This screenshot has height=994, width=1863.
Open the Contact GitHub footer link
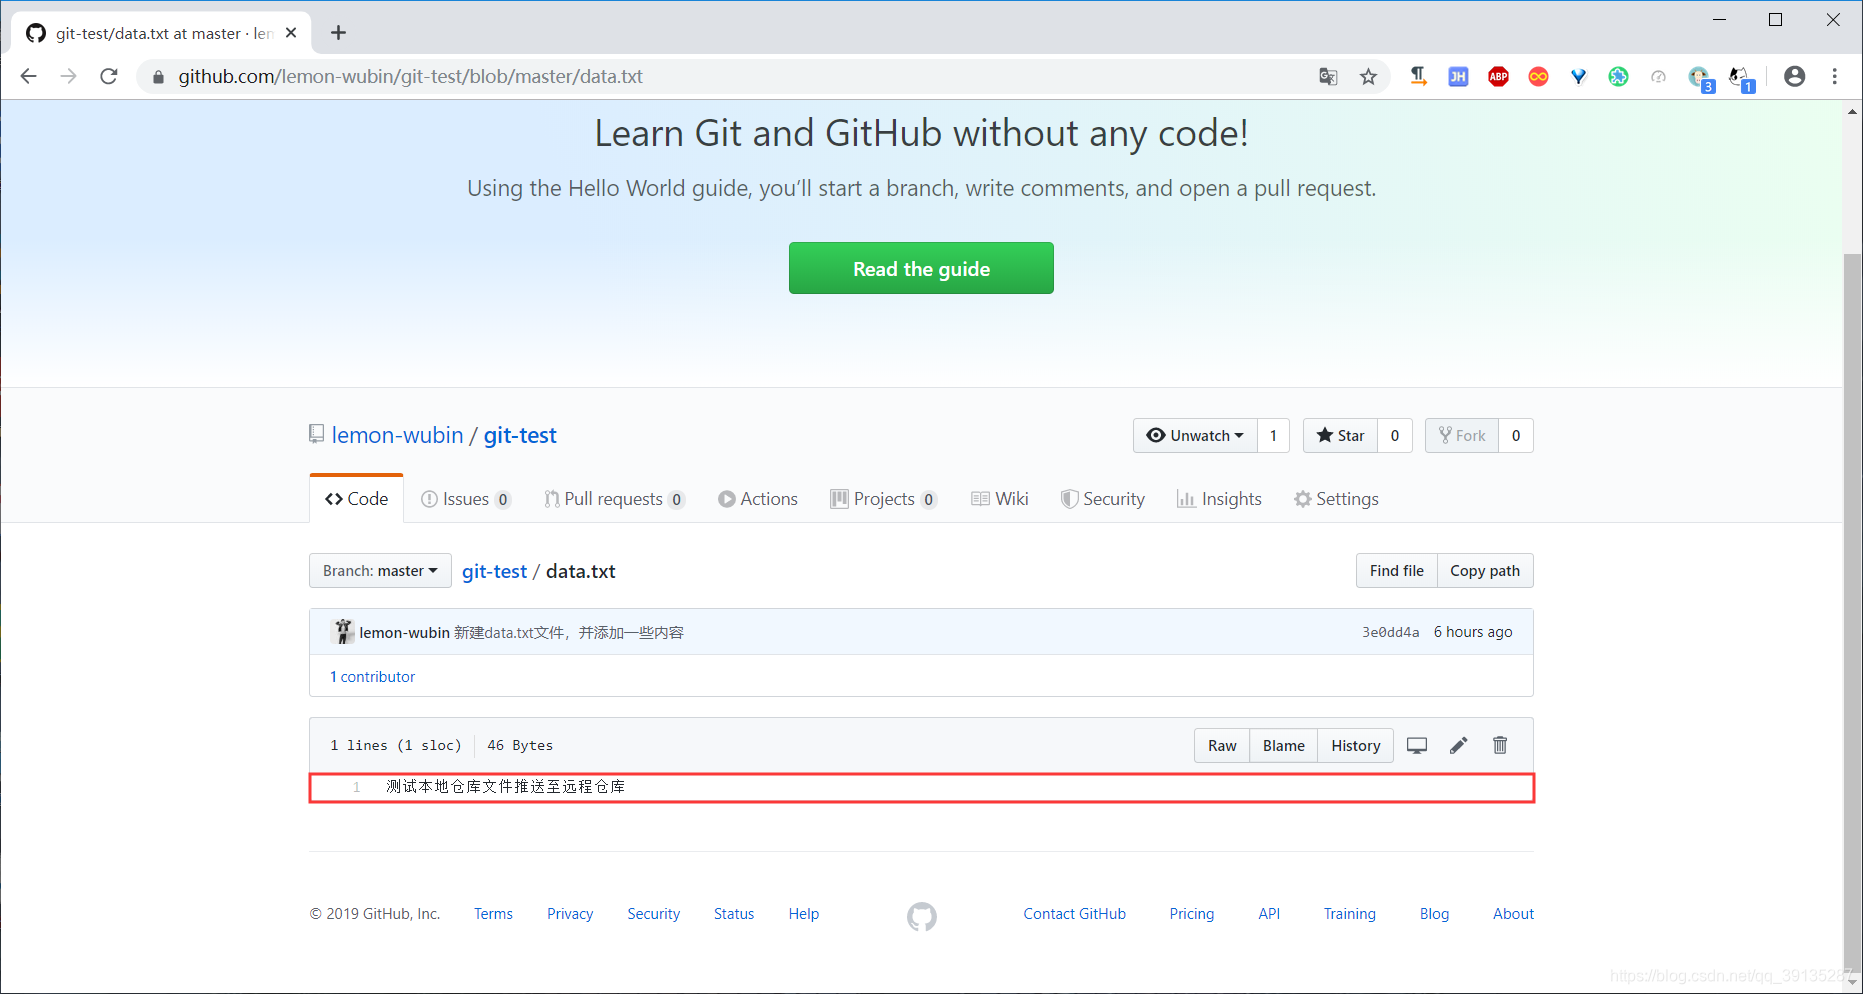coord(1074,914)
